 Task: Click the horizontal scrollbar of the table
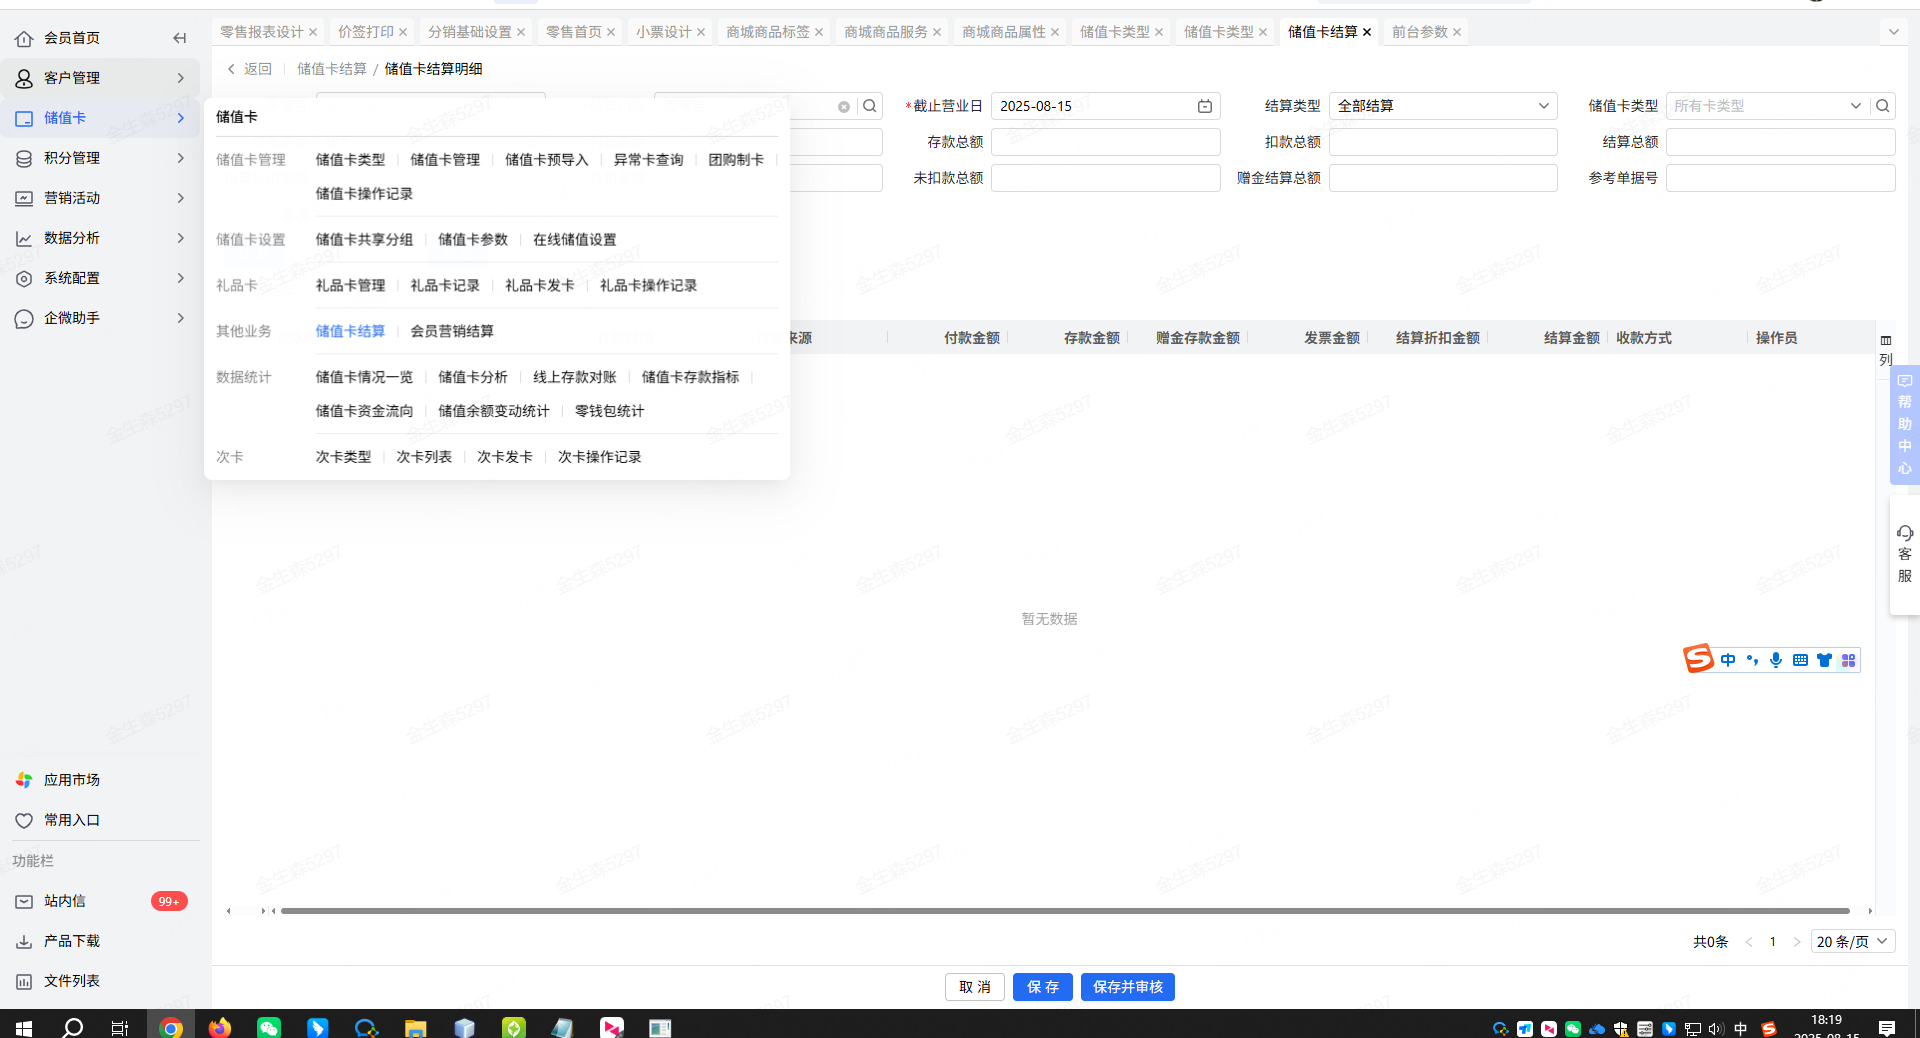pos(1065,911)
